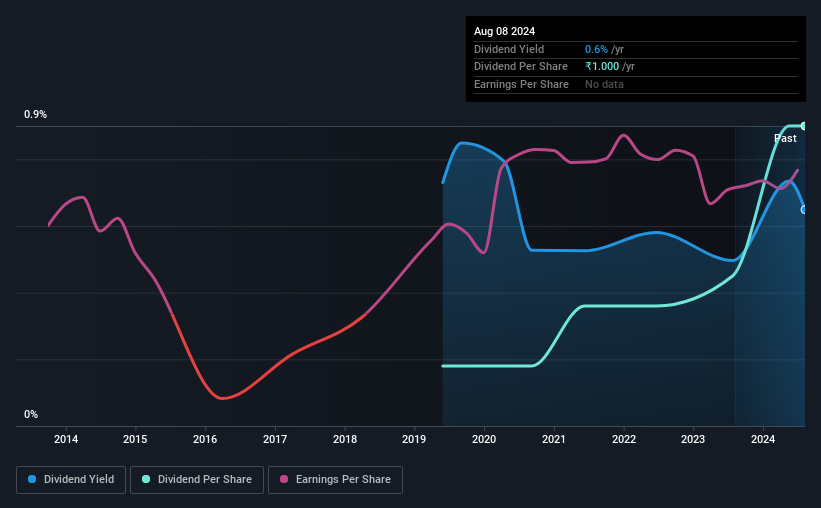The height and width of the screenshot is (508, 821).
Task: Click the Earnings Per Share No data row
Action: [636, 84]
